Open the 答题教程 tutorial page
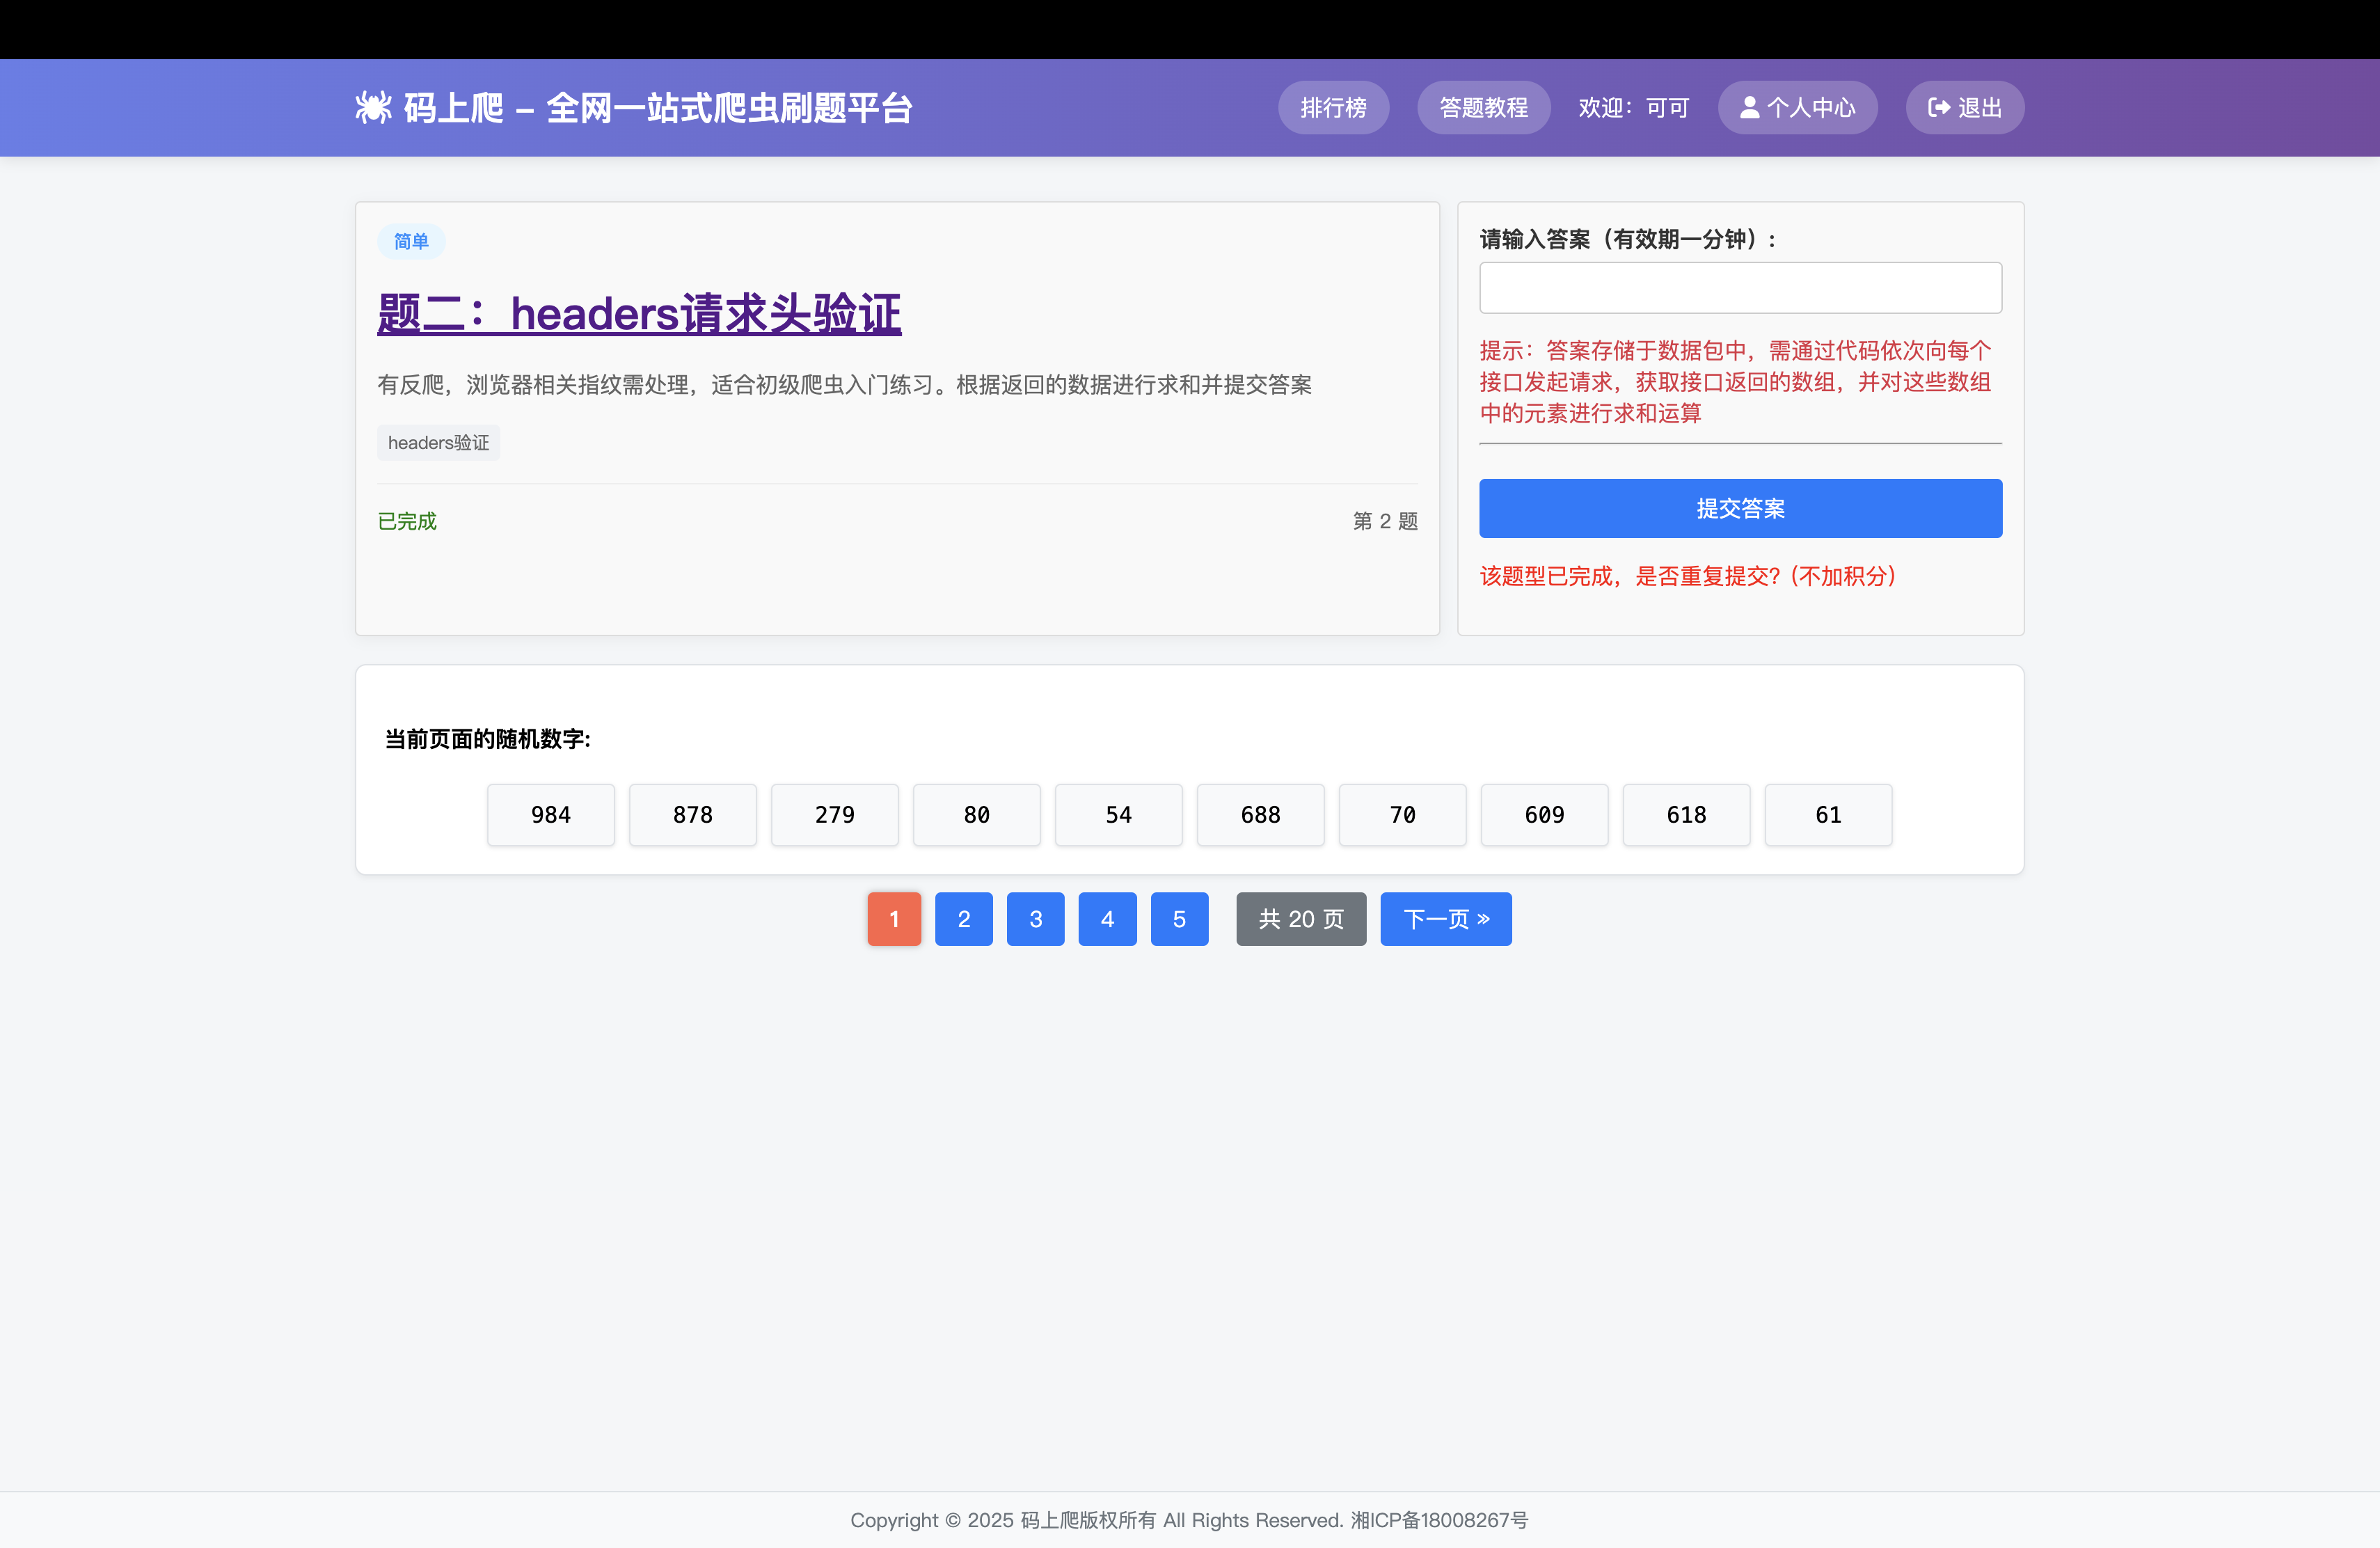Viewport: 2380px width, 1548px height. (x=1482, y=108)
